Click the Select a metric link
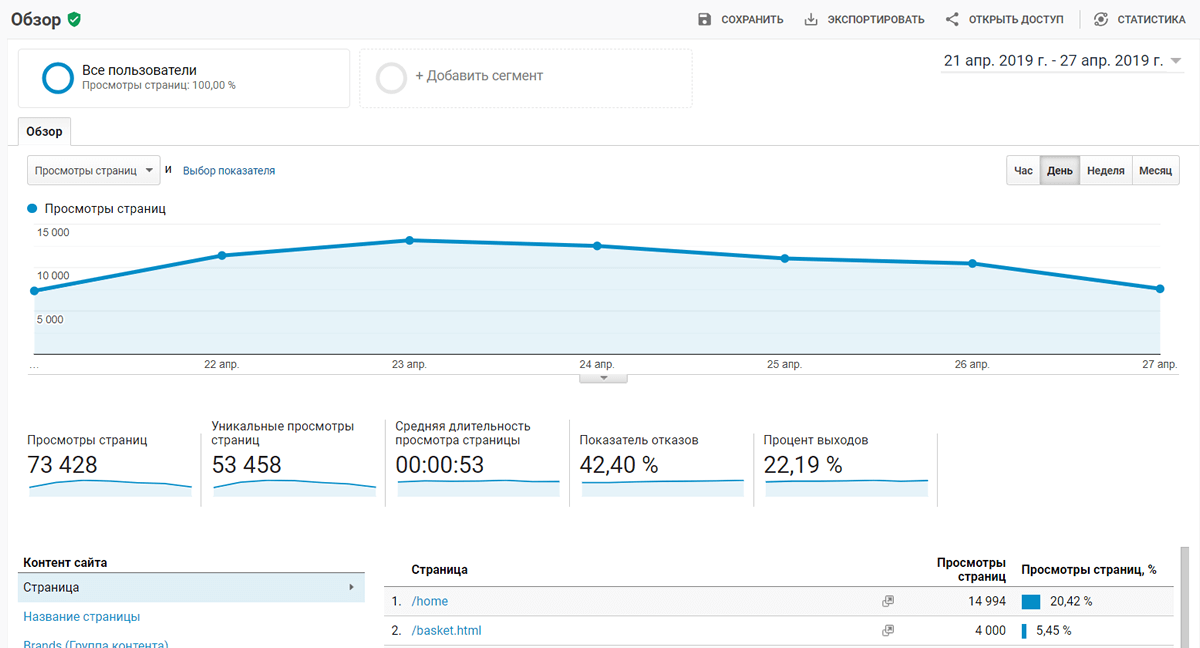The height and width of the screenshot is (648, 1200). pyautogui.click(x=229, y=171)
